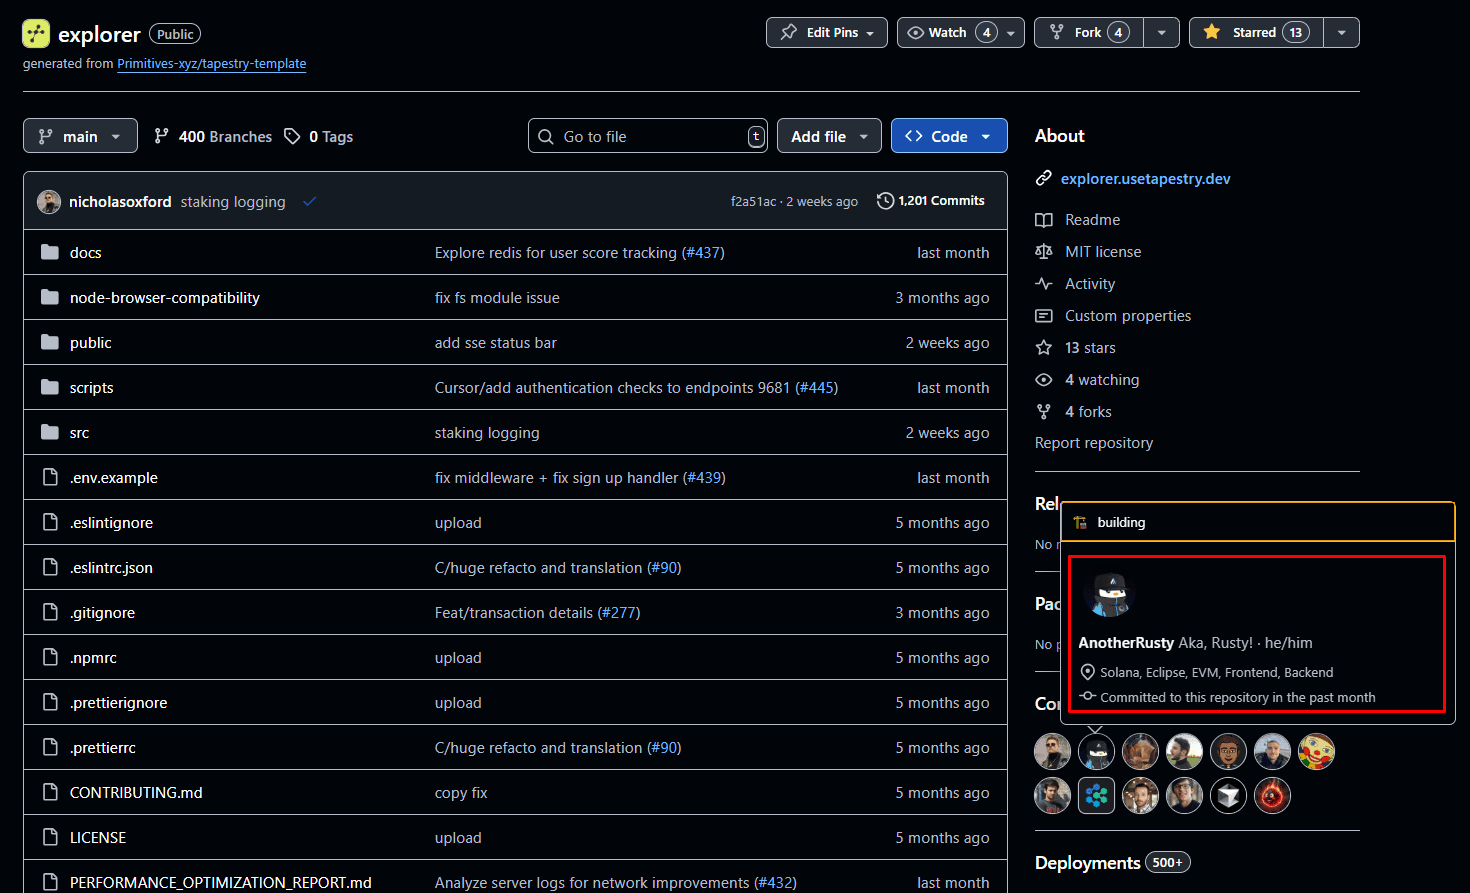
Task: Open the src folder
Action: click(79, 432)
